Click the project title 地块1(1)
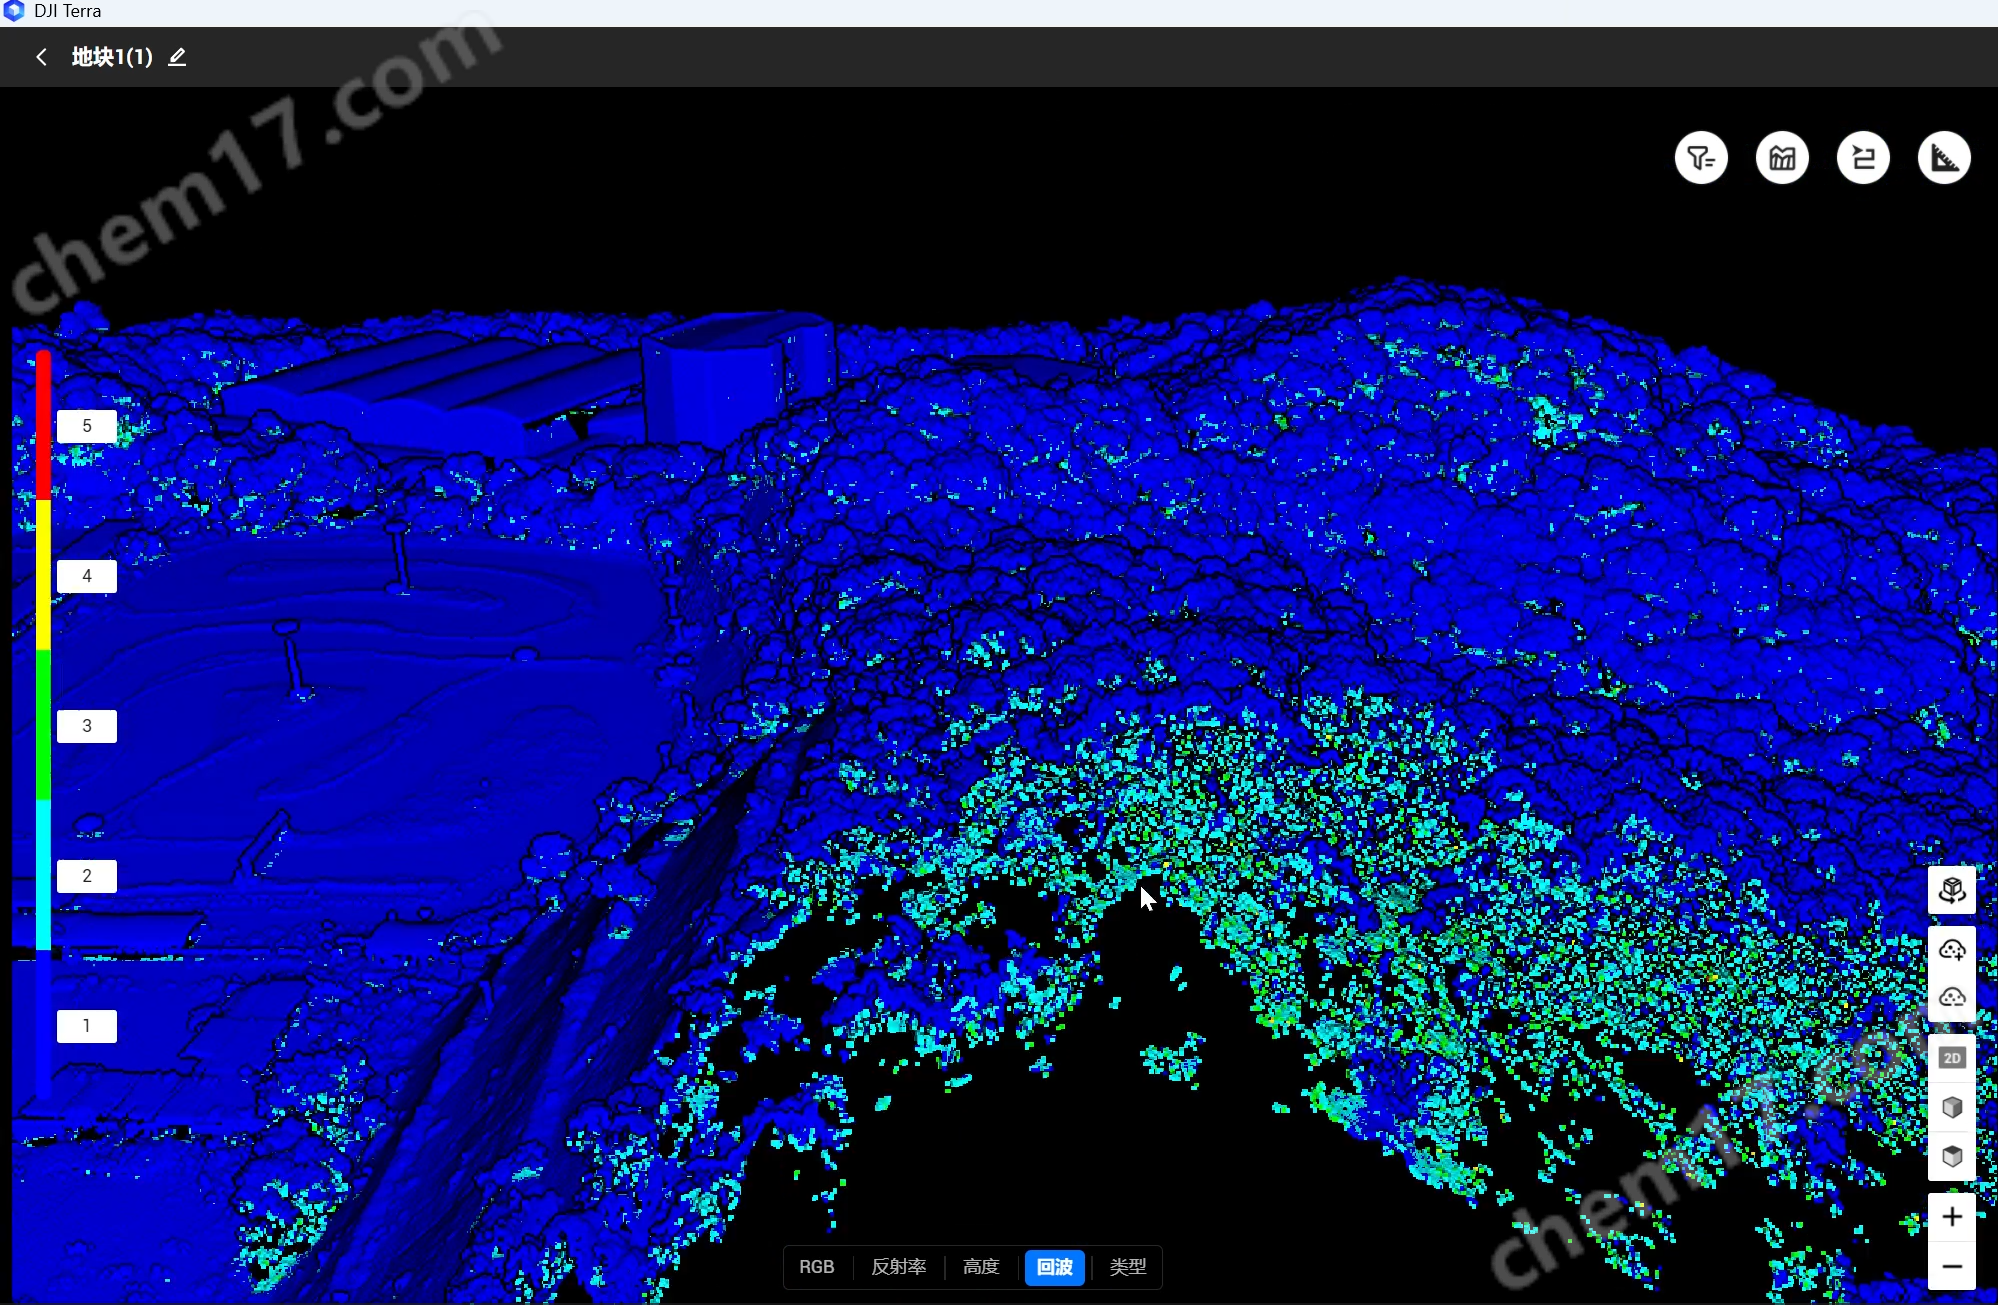 [x=112, y=57]
